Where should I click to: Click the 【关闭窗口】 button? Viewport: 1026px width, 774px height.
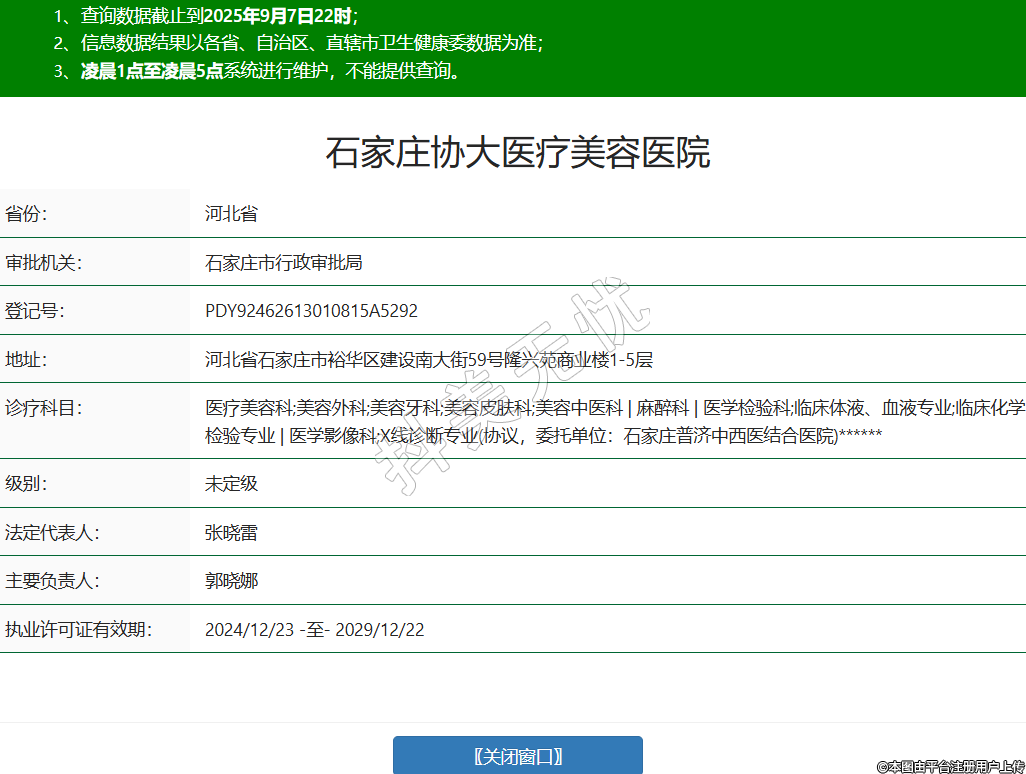pos(517,756)
